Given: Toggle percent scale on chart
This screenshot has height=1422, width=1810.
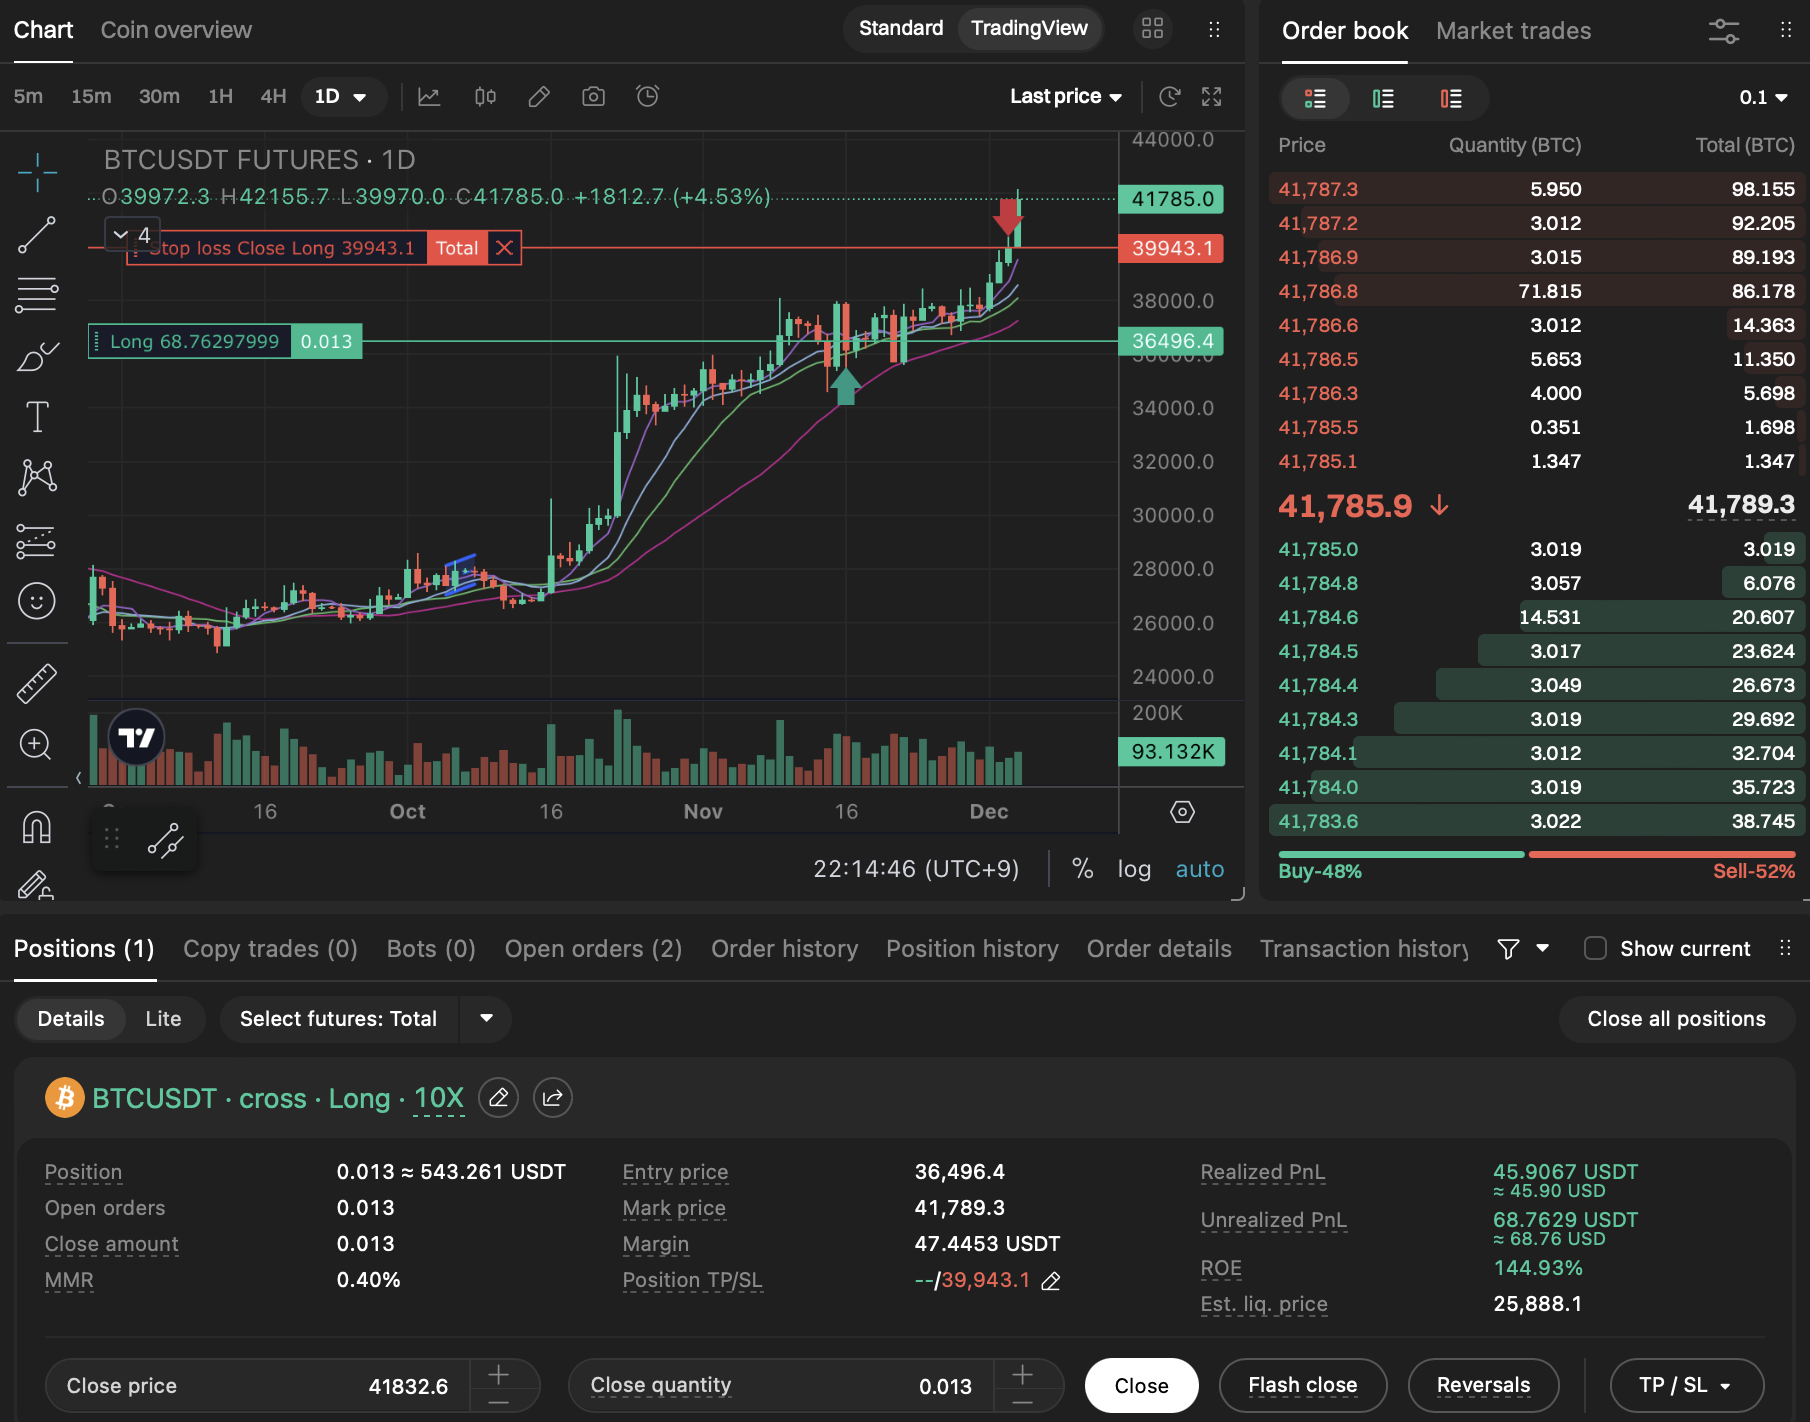Looking at the screenshot, I should coord(1082,869).
